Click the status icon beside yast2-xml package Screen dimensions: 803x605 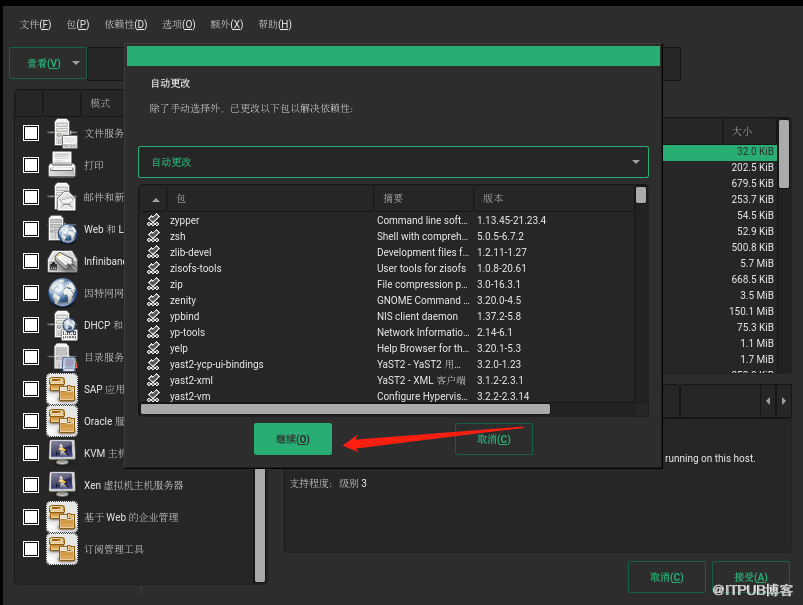coord(153,380)
